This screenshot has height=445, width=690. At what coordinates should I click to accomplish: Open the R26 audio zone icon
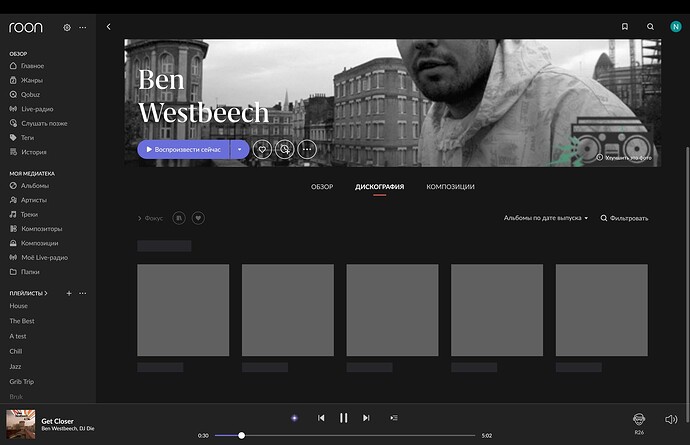tap(639, 419)
